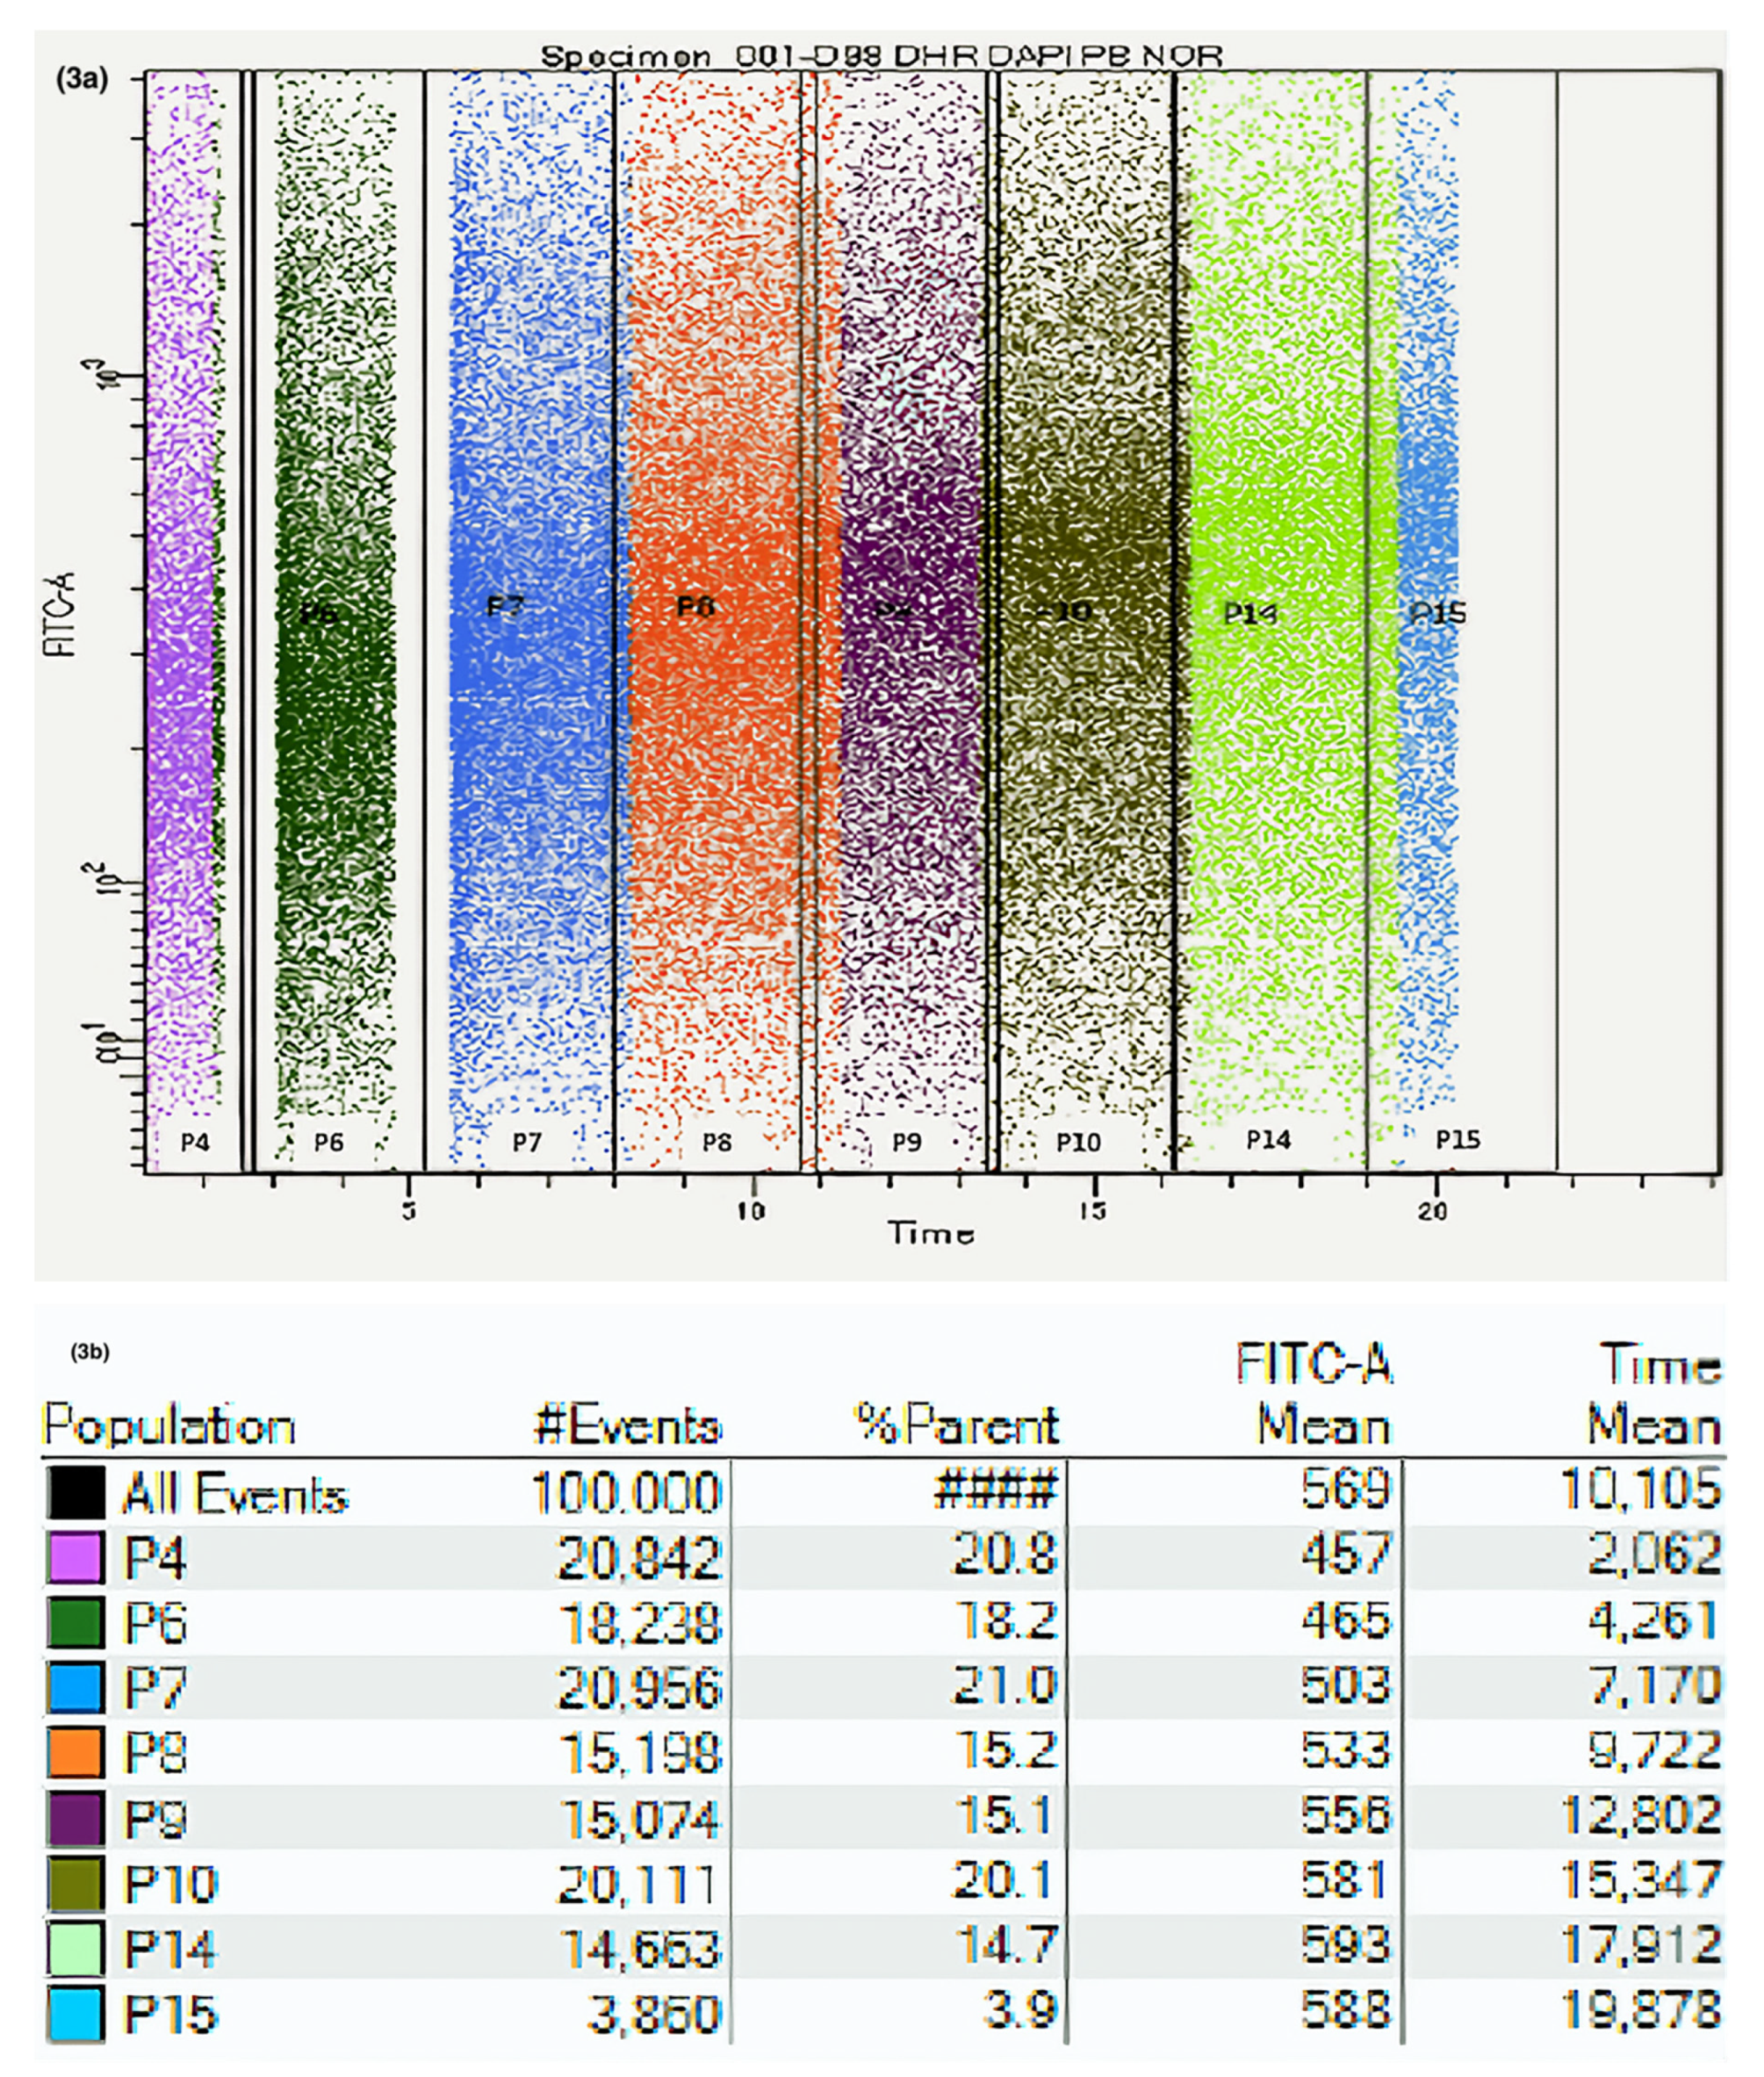The height and width of the screenshot is (2077, 1764).
Task: Click the #Events column header
Action: (628, 1425)
